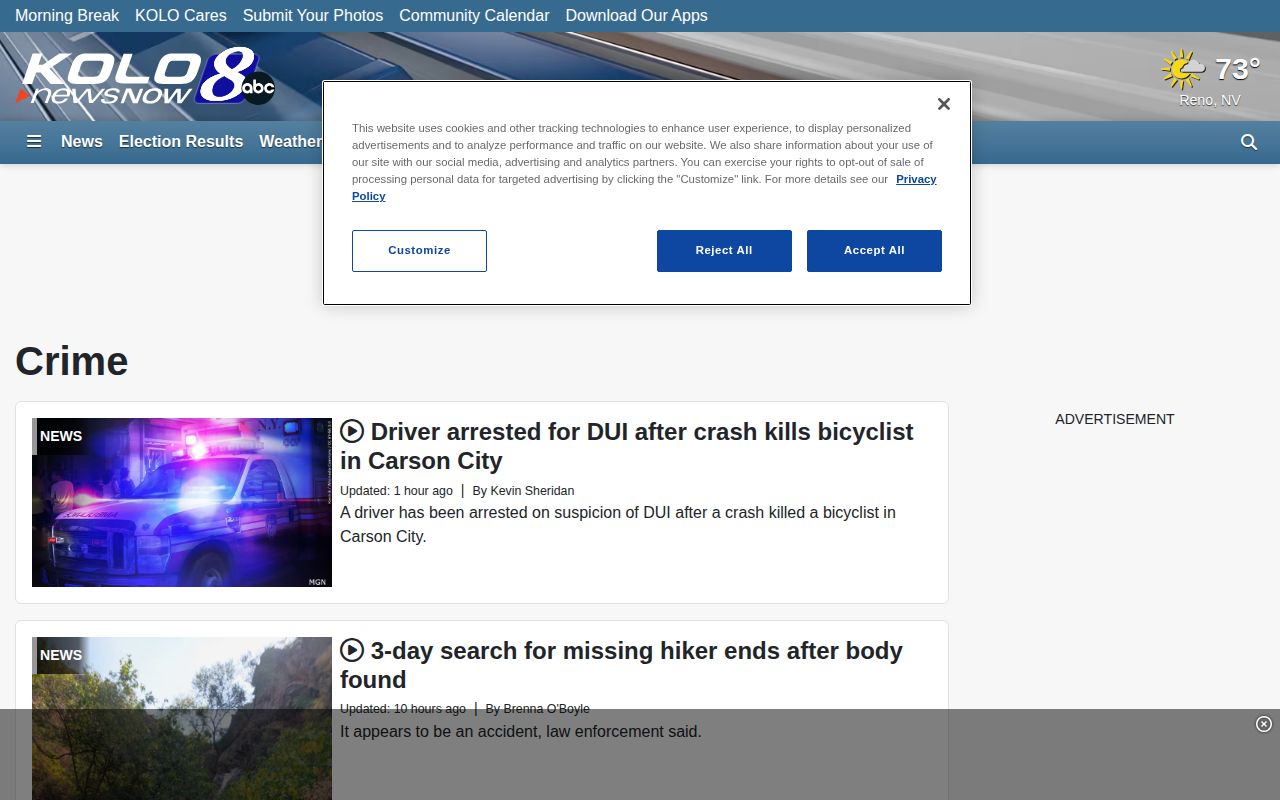Open the weather icon for Reno, NV
This screenshot has width=1280, height=800.
click(1183, 70)
